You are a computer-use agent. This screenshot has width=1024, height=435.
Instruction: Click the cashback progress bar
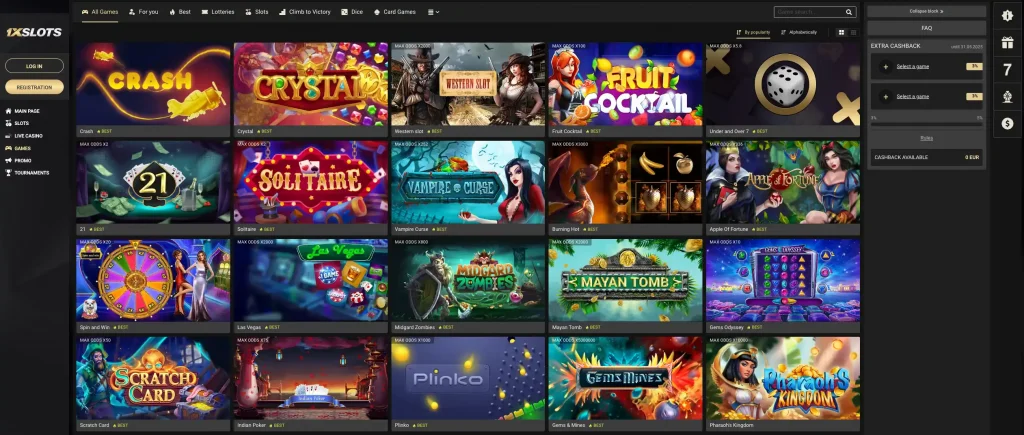(x=926, y=124)
